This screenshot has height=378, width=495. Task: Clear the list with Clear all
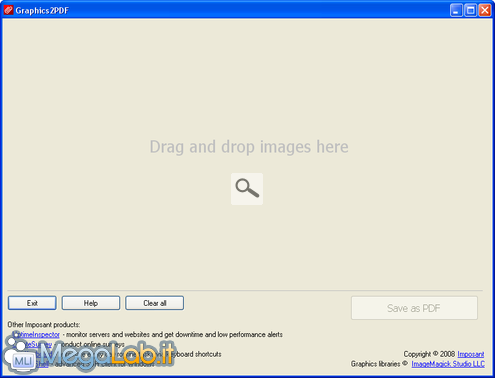(155, 303)
